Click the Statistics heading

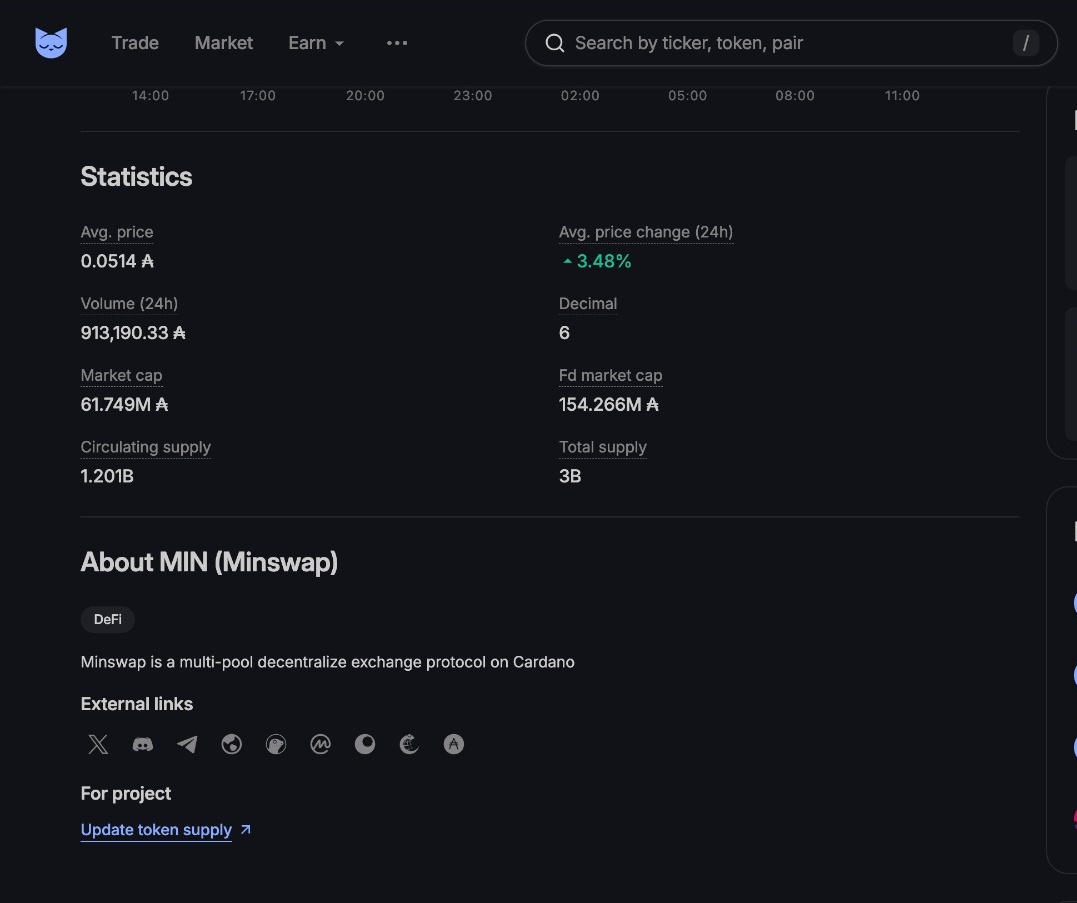tap(137, 176)
